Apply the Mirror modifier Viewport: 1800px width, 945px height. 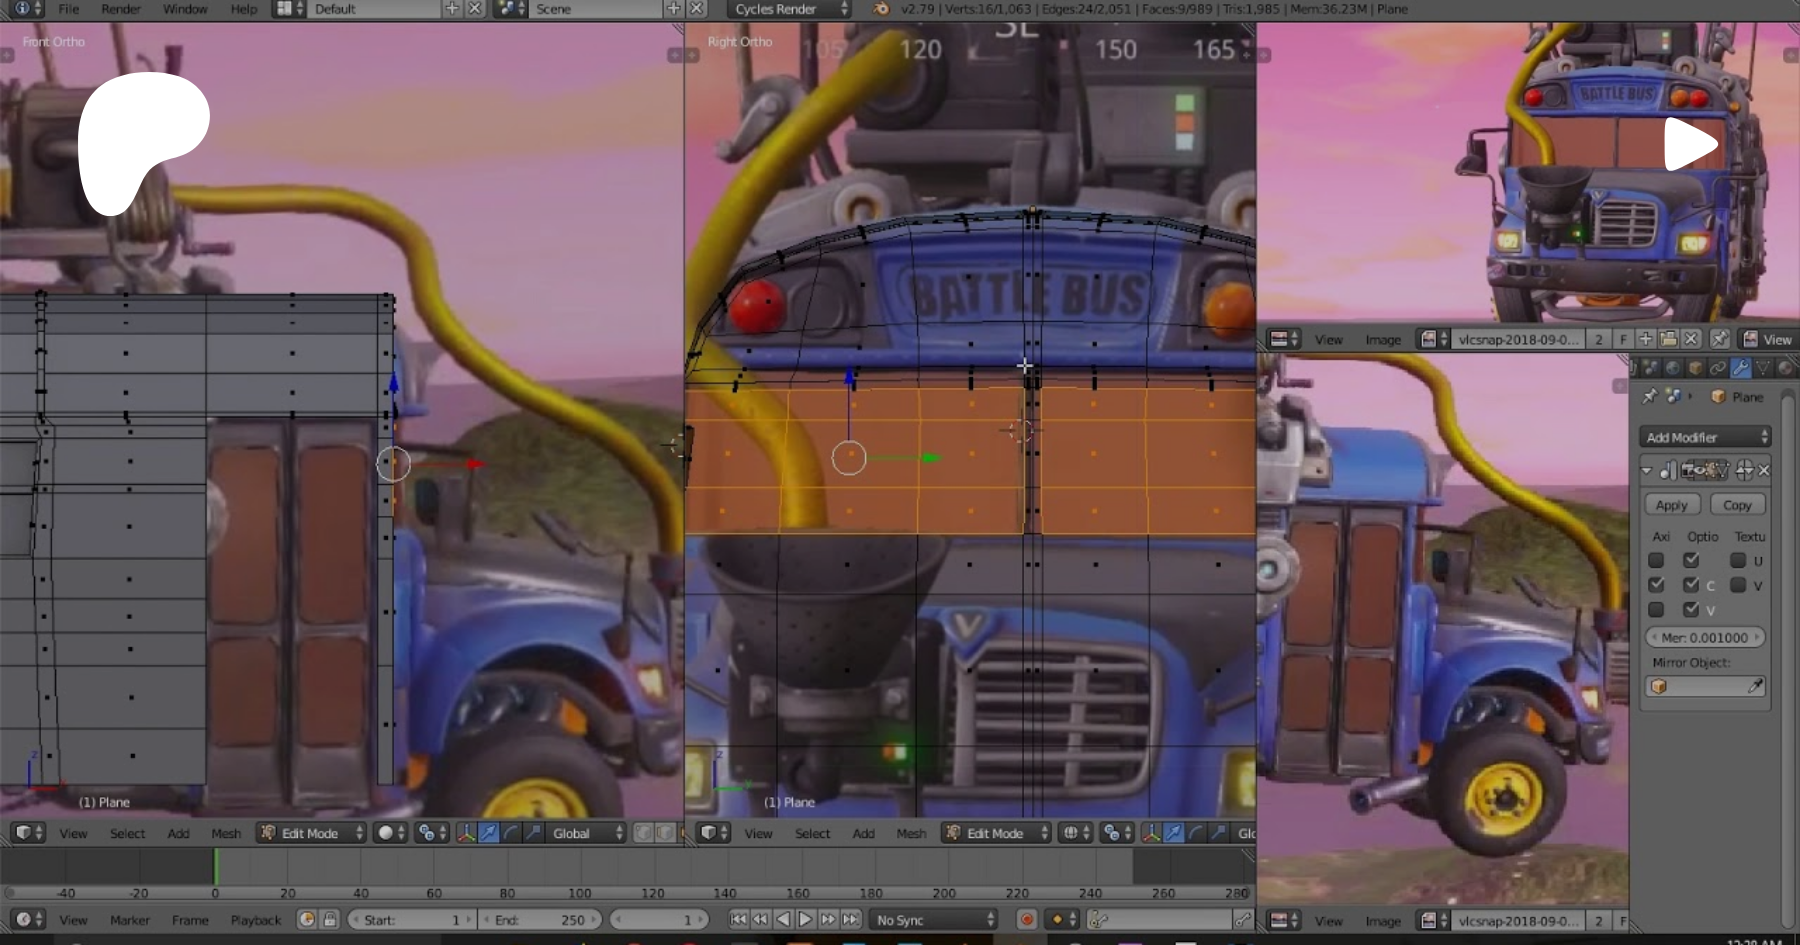[1672, 505]
